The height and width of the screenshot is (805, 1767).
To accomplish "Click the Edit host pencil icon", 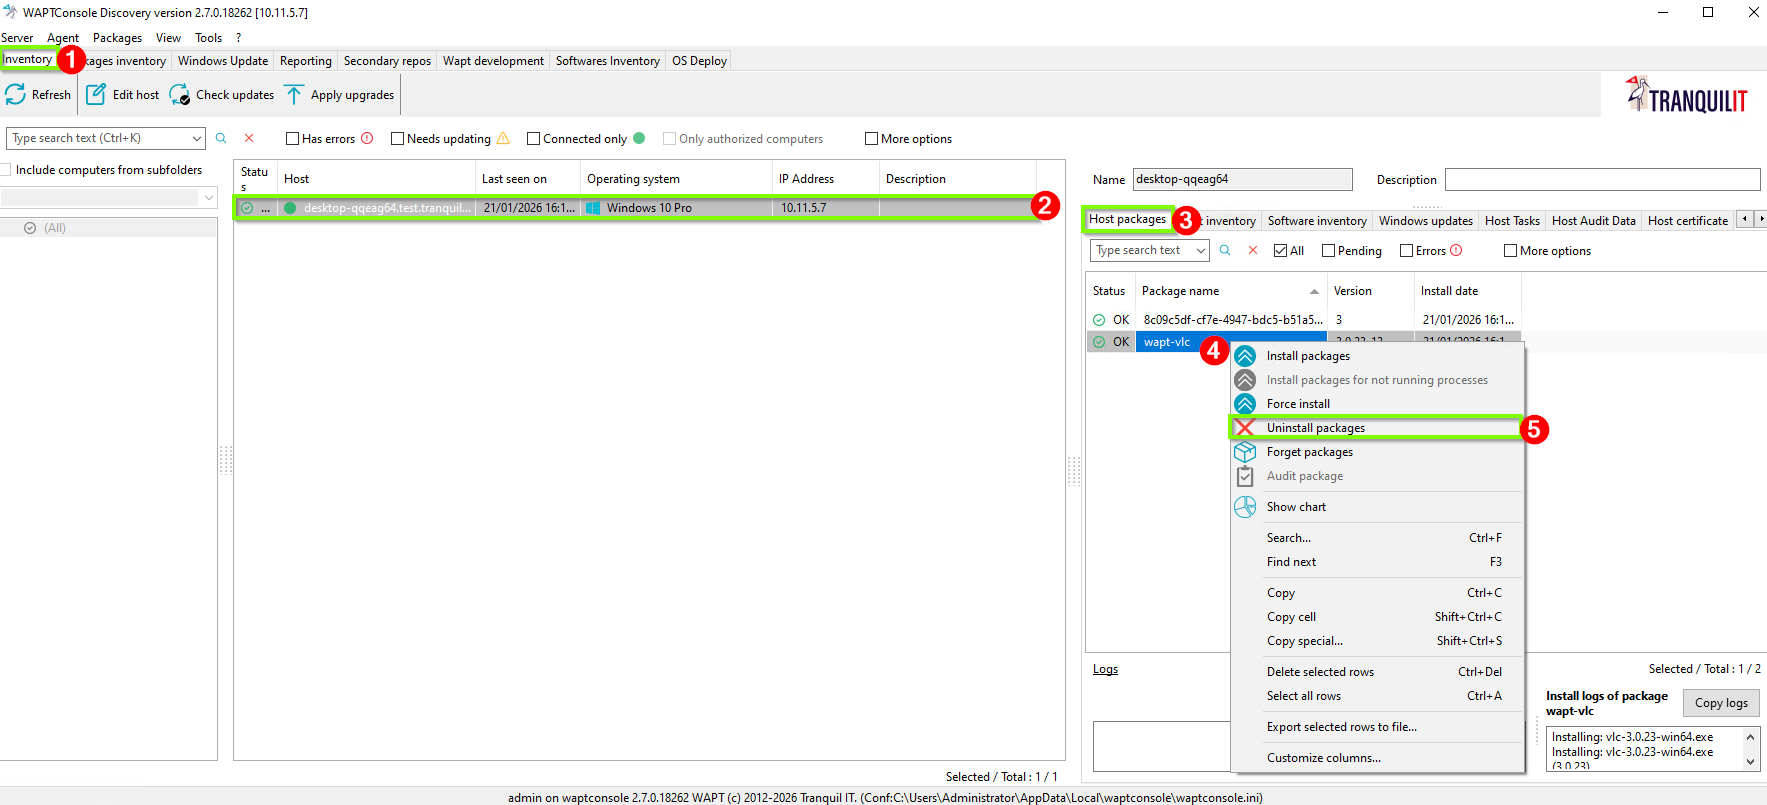I will [96, 95].
